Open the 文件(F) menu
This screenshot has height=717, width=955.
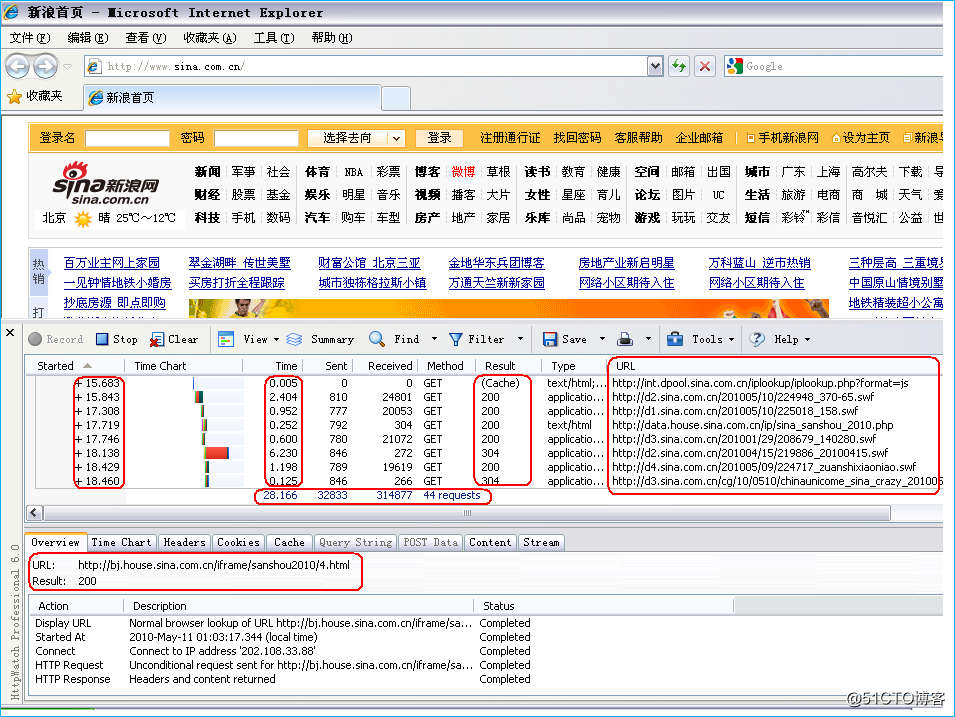point(30,38)
